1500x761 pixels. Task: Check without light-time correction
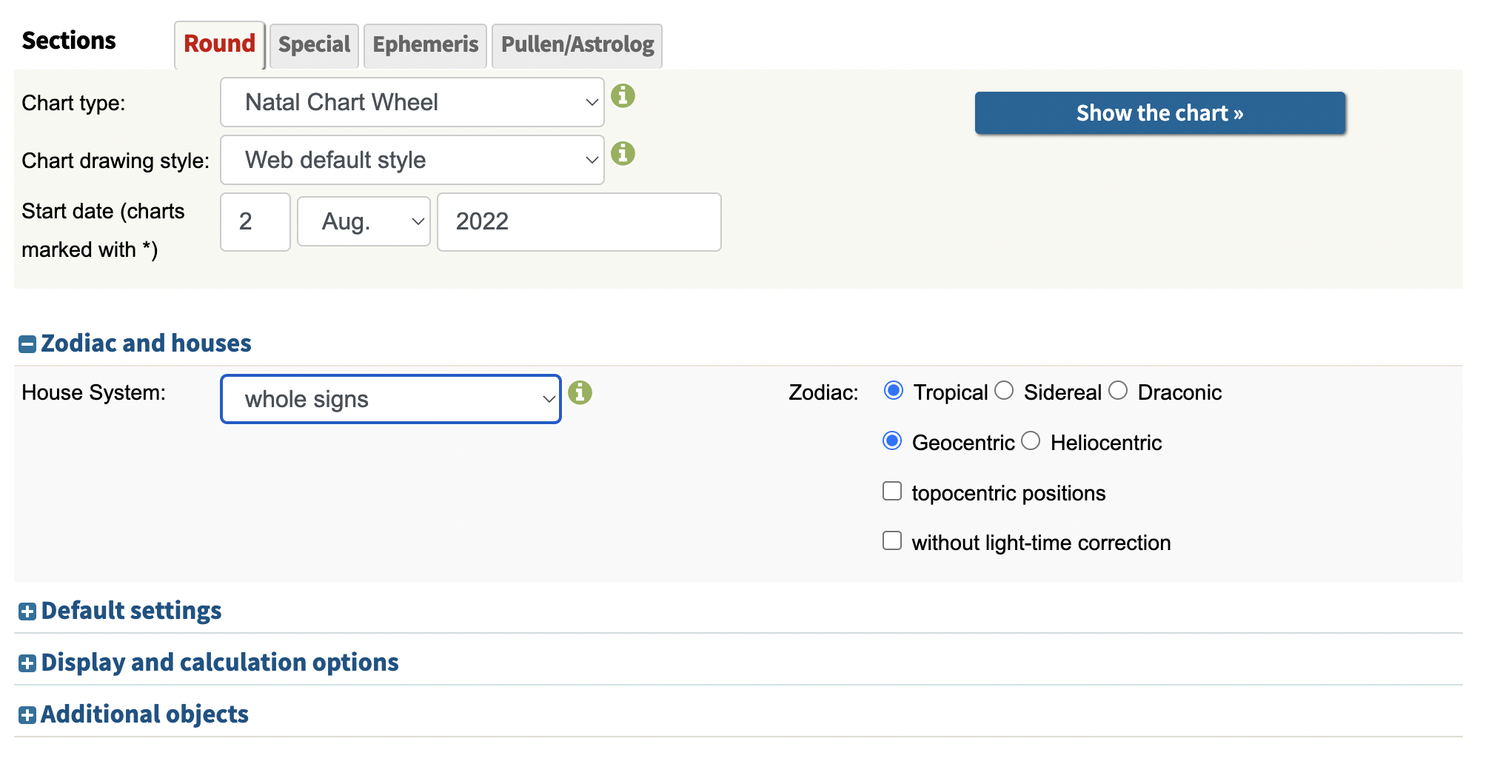(x=892, y=541)
